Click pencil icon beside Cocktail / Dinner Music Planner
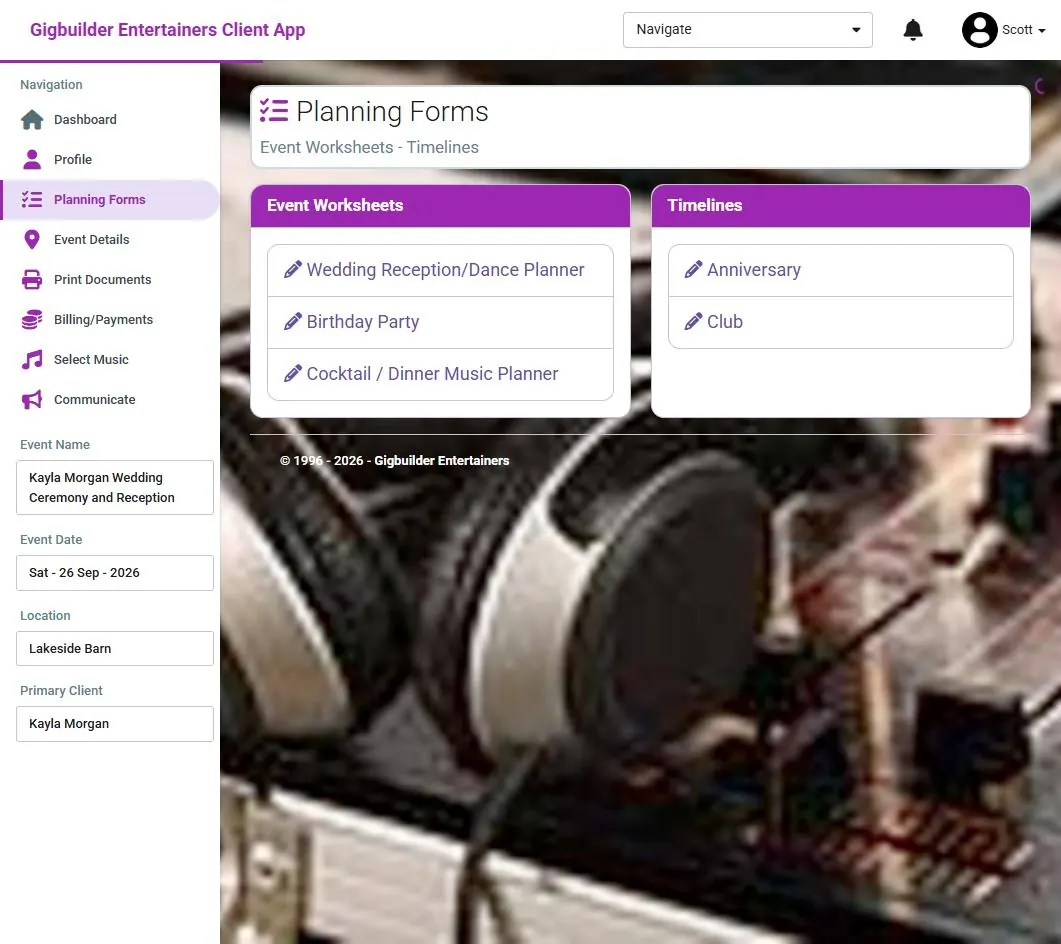Screen dimensions: 1061x944 (x=292, y=374)
